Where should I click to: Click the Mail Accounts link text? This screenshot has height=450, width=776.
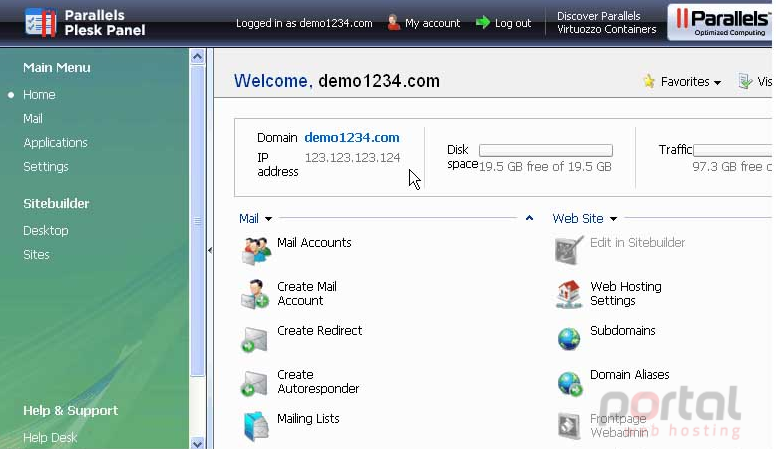[x=314, y=243]
